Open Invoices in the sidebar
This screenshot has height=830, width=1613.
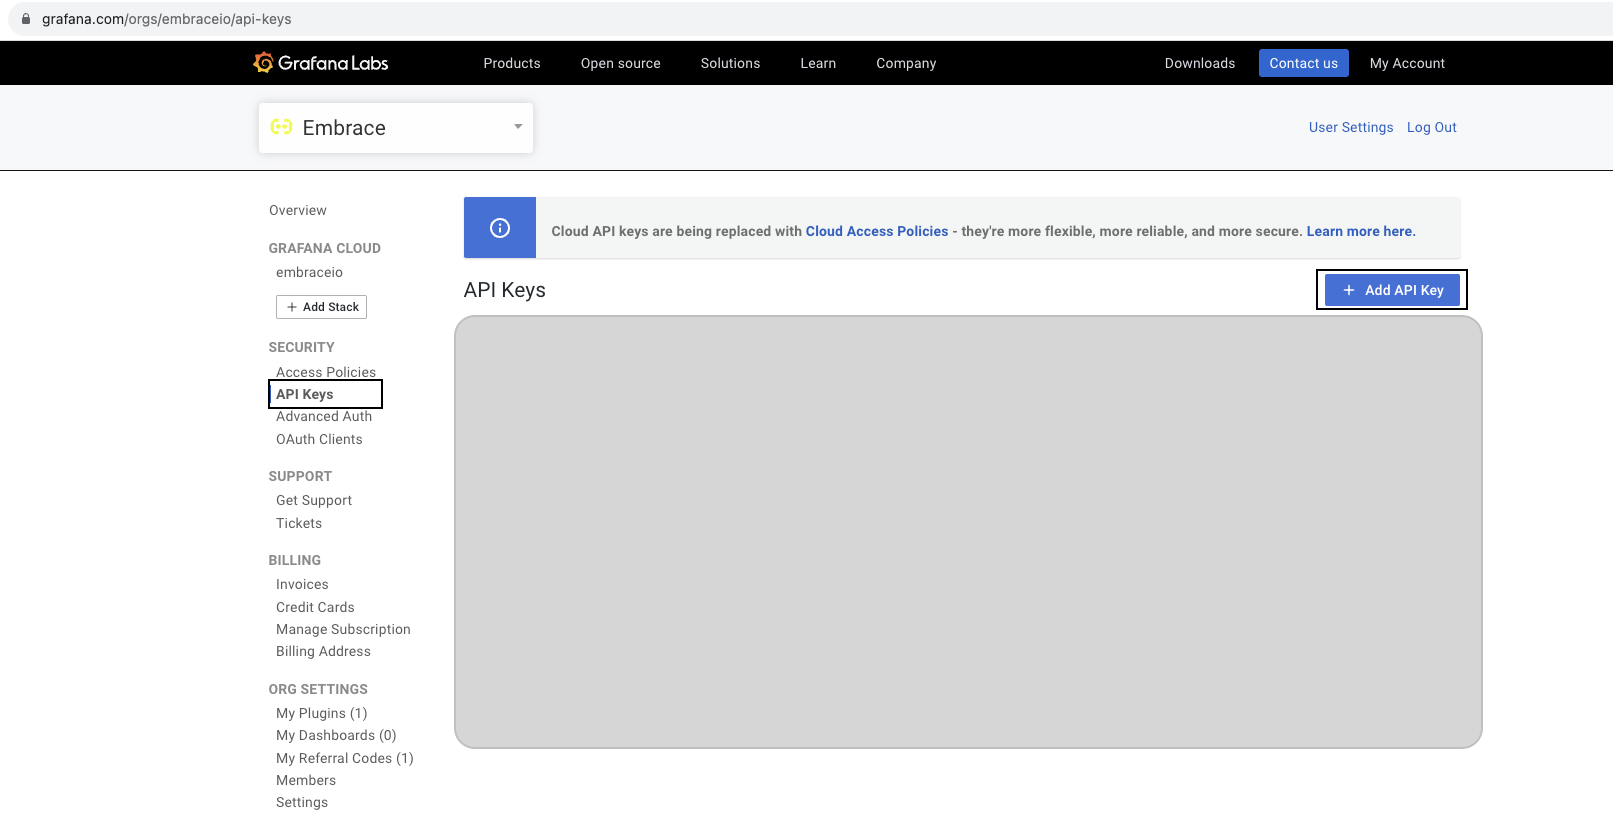point(302,584)
